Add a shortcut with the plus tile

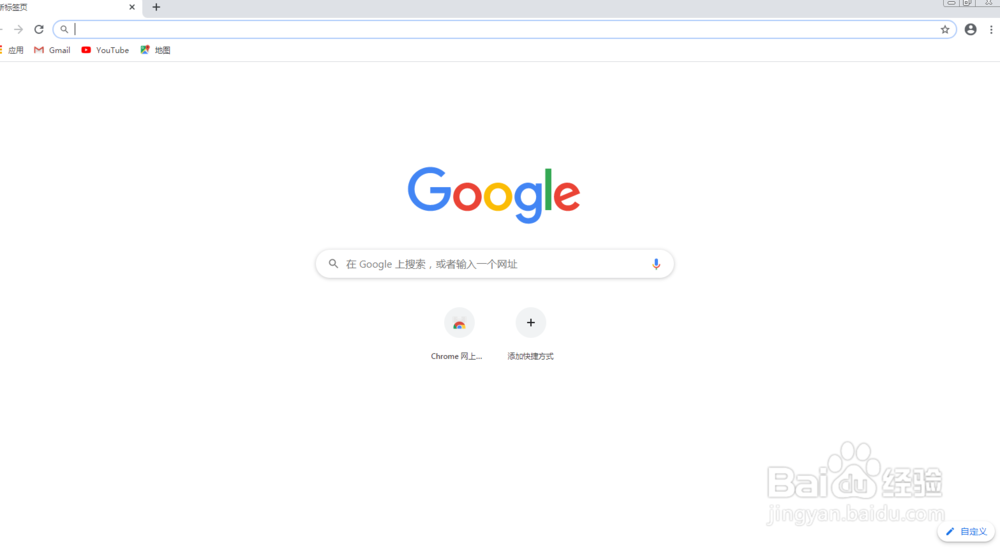[x=531, y=323]
